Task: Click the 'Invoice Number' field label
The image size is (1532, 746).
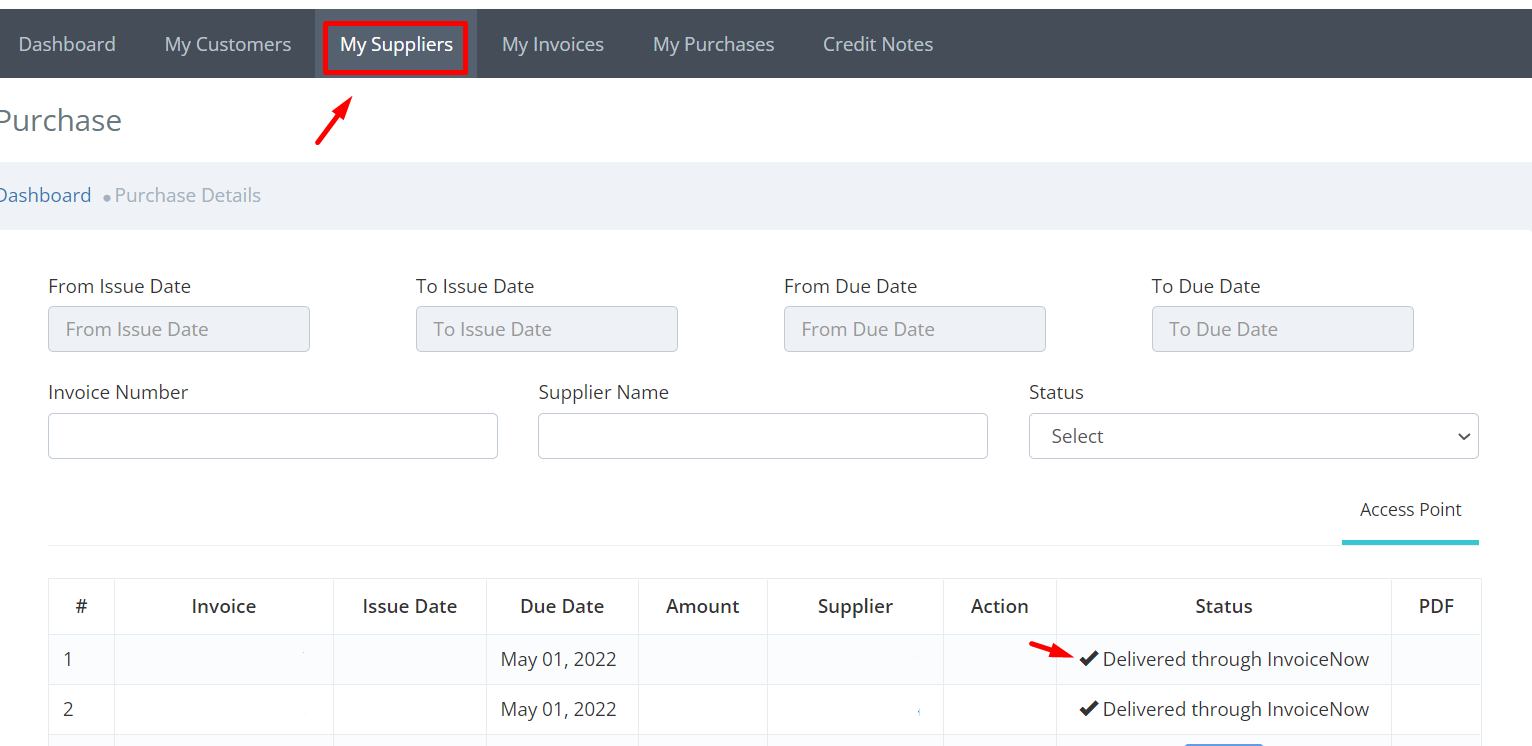Action: (118, 392)
